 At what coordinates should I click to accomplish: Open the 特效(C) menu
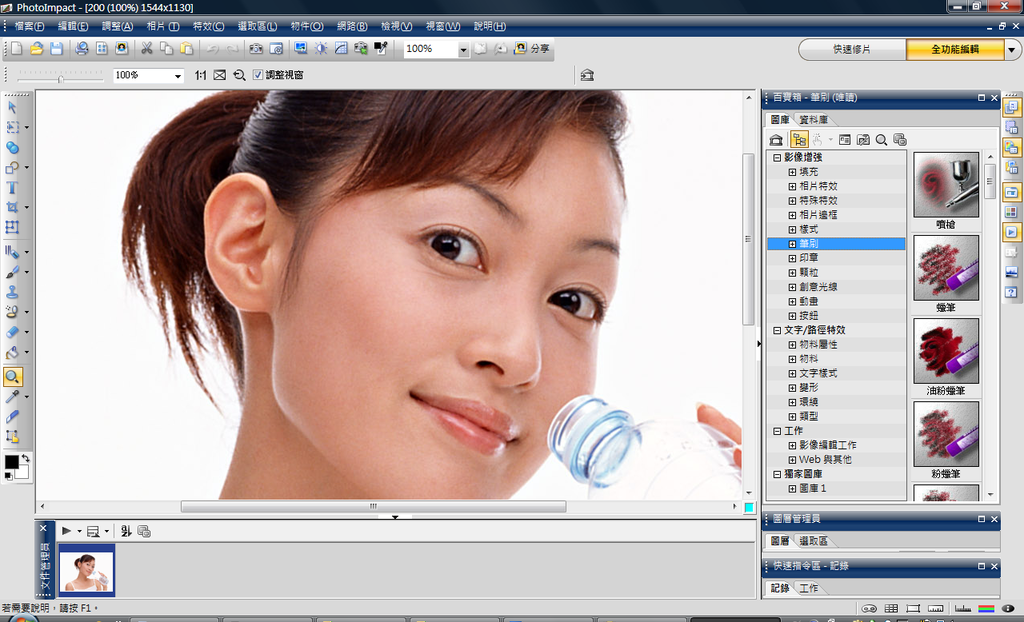(208, 26)
